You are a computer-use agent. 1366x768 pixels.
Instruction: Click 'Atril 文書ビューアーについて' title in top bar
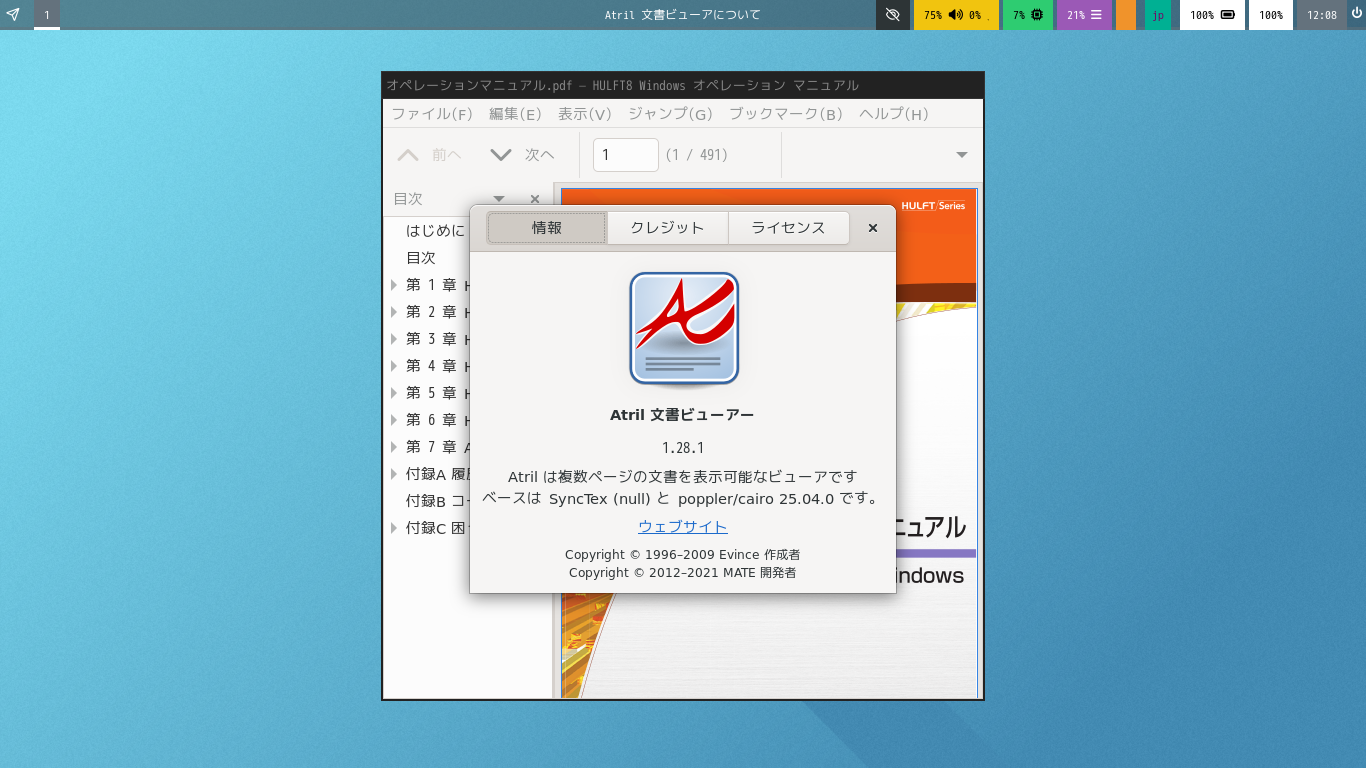pyautogui.click(x=683, y=15)
